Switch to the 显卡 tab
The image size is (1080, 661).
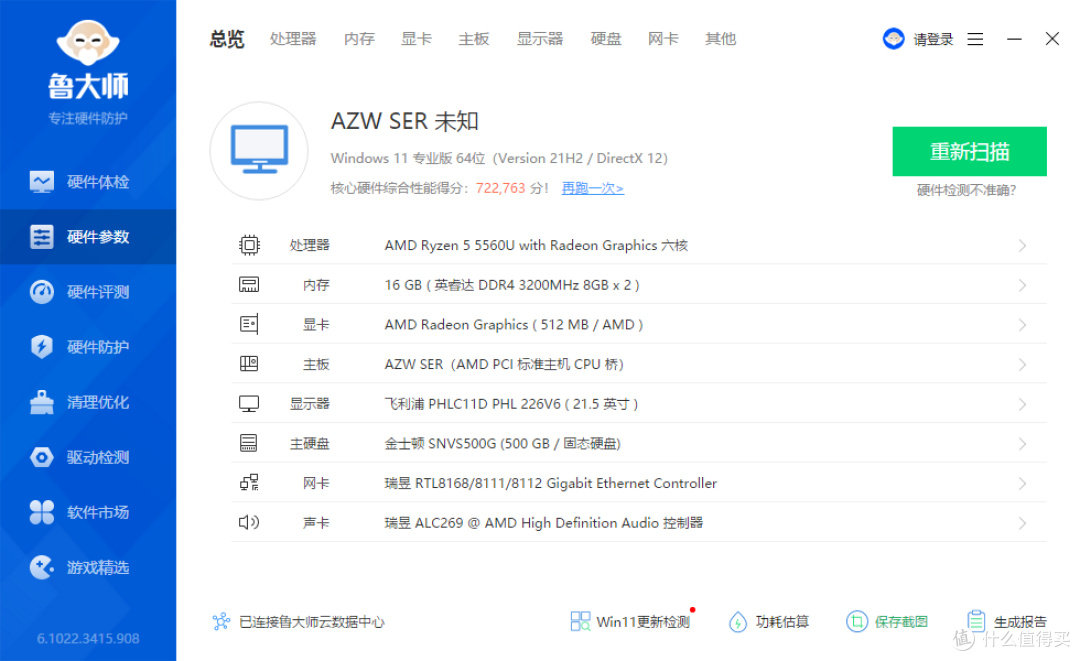(x=417, y=39)
